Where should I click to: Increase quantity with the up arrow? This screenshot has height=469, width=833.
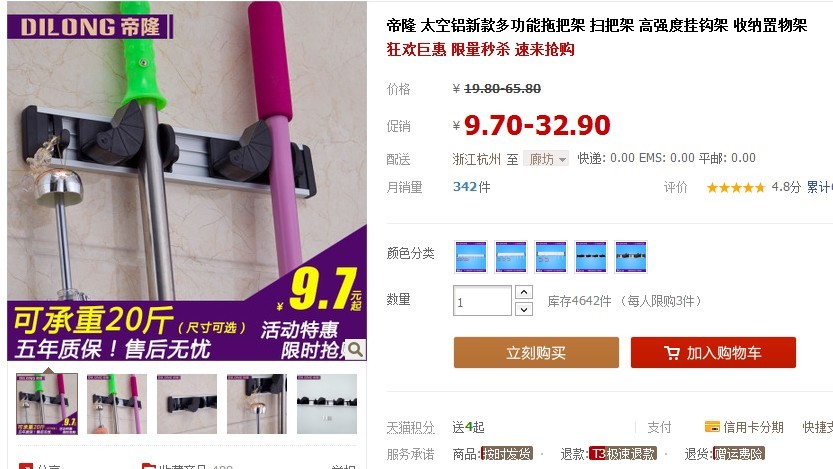[x=524, y=292]
